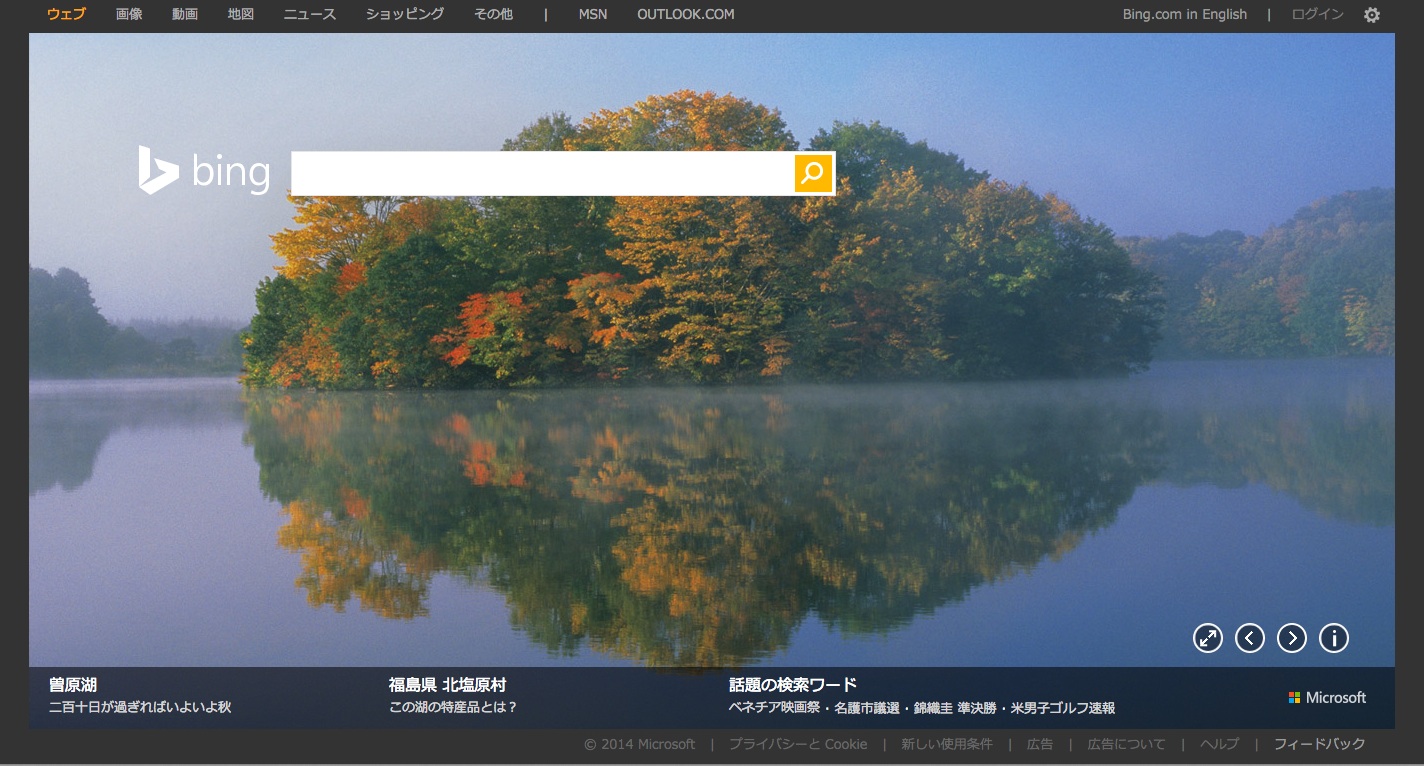Open the 曽原湖 image caption link
This screenshot has width=1424, height=766.
pyautogui.click(x=73, y=685)
